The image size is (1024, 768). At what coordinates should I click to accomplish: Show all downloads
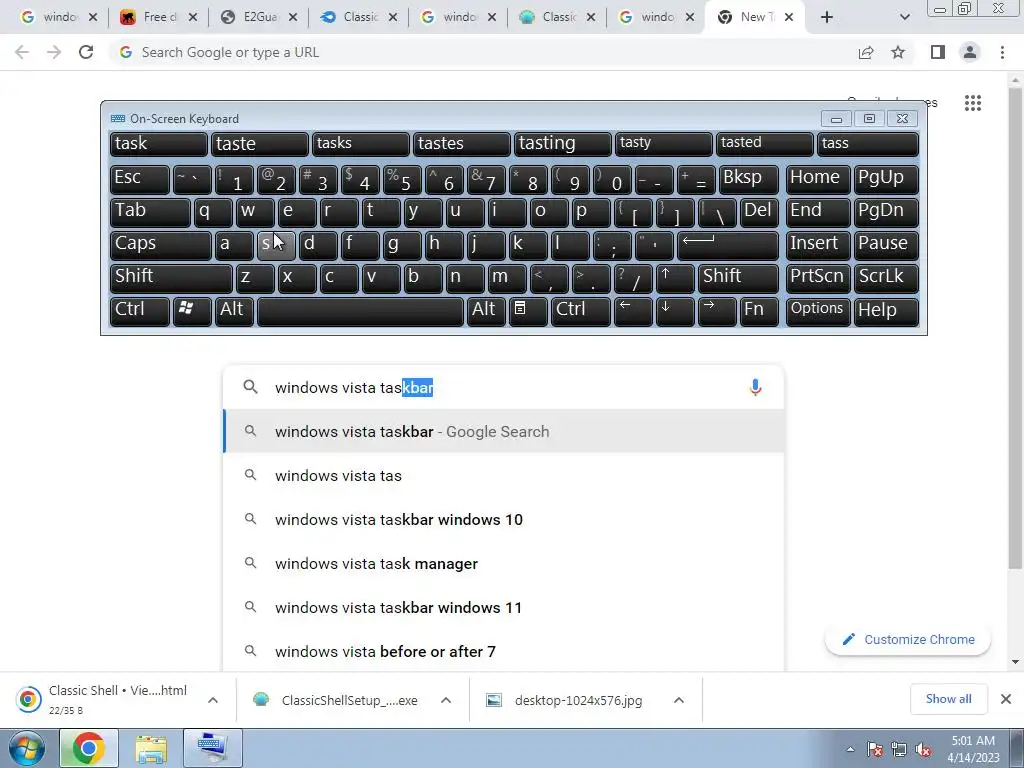pyautogui.click(x=948, y=699)
